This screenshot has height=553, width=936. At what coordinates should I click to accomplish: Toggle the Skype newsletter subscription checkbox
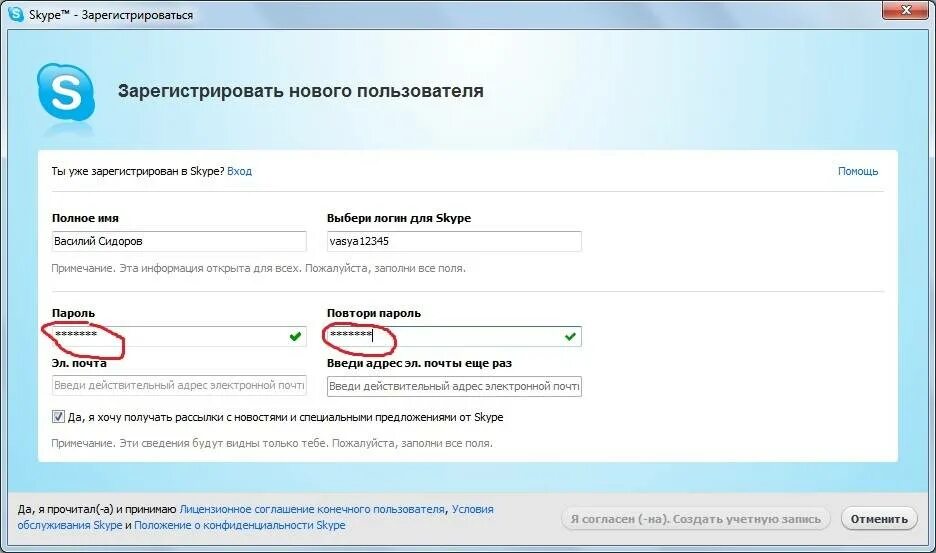tap(58, 417)
